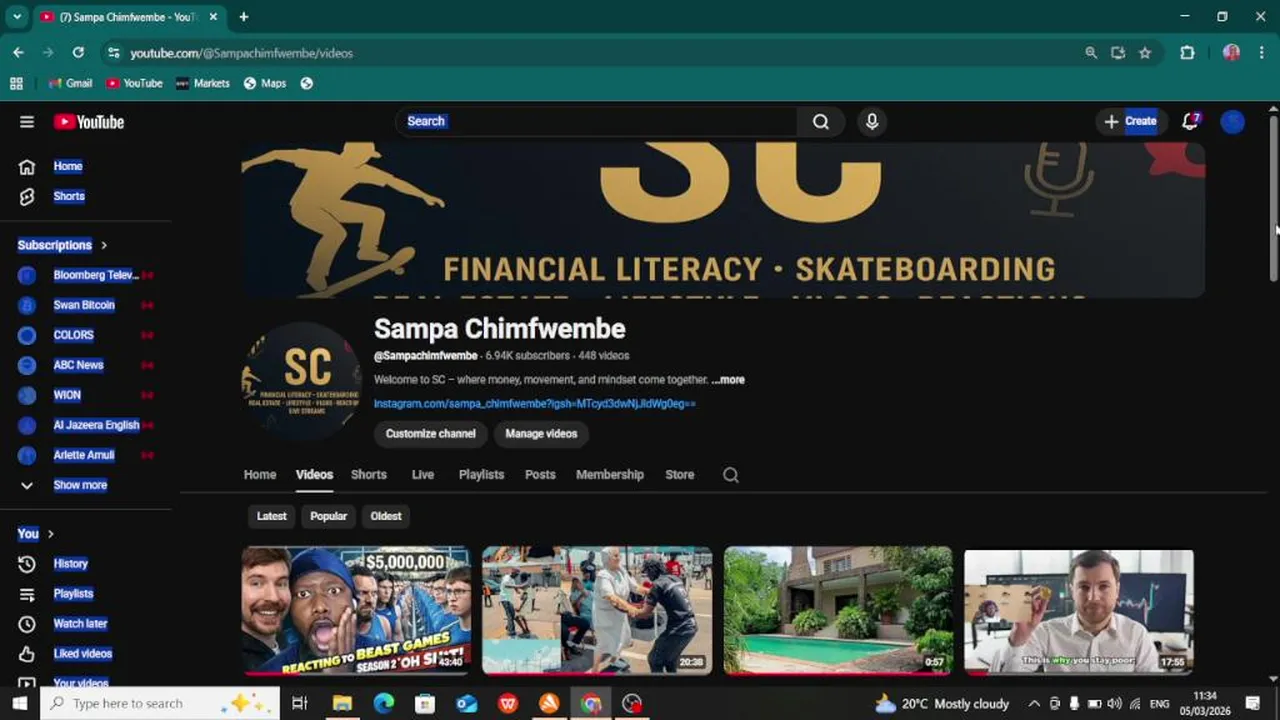Viewport: 1280px width, 720px height.
Task: Open Swan Bitcoin subscription
Action: (x=85, y=305)
